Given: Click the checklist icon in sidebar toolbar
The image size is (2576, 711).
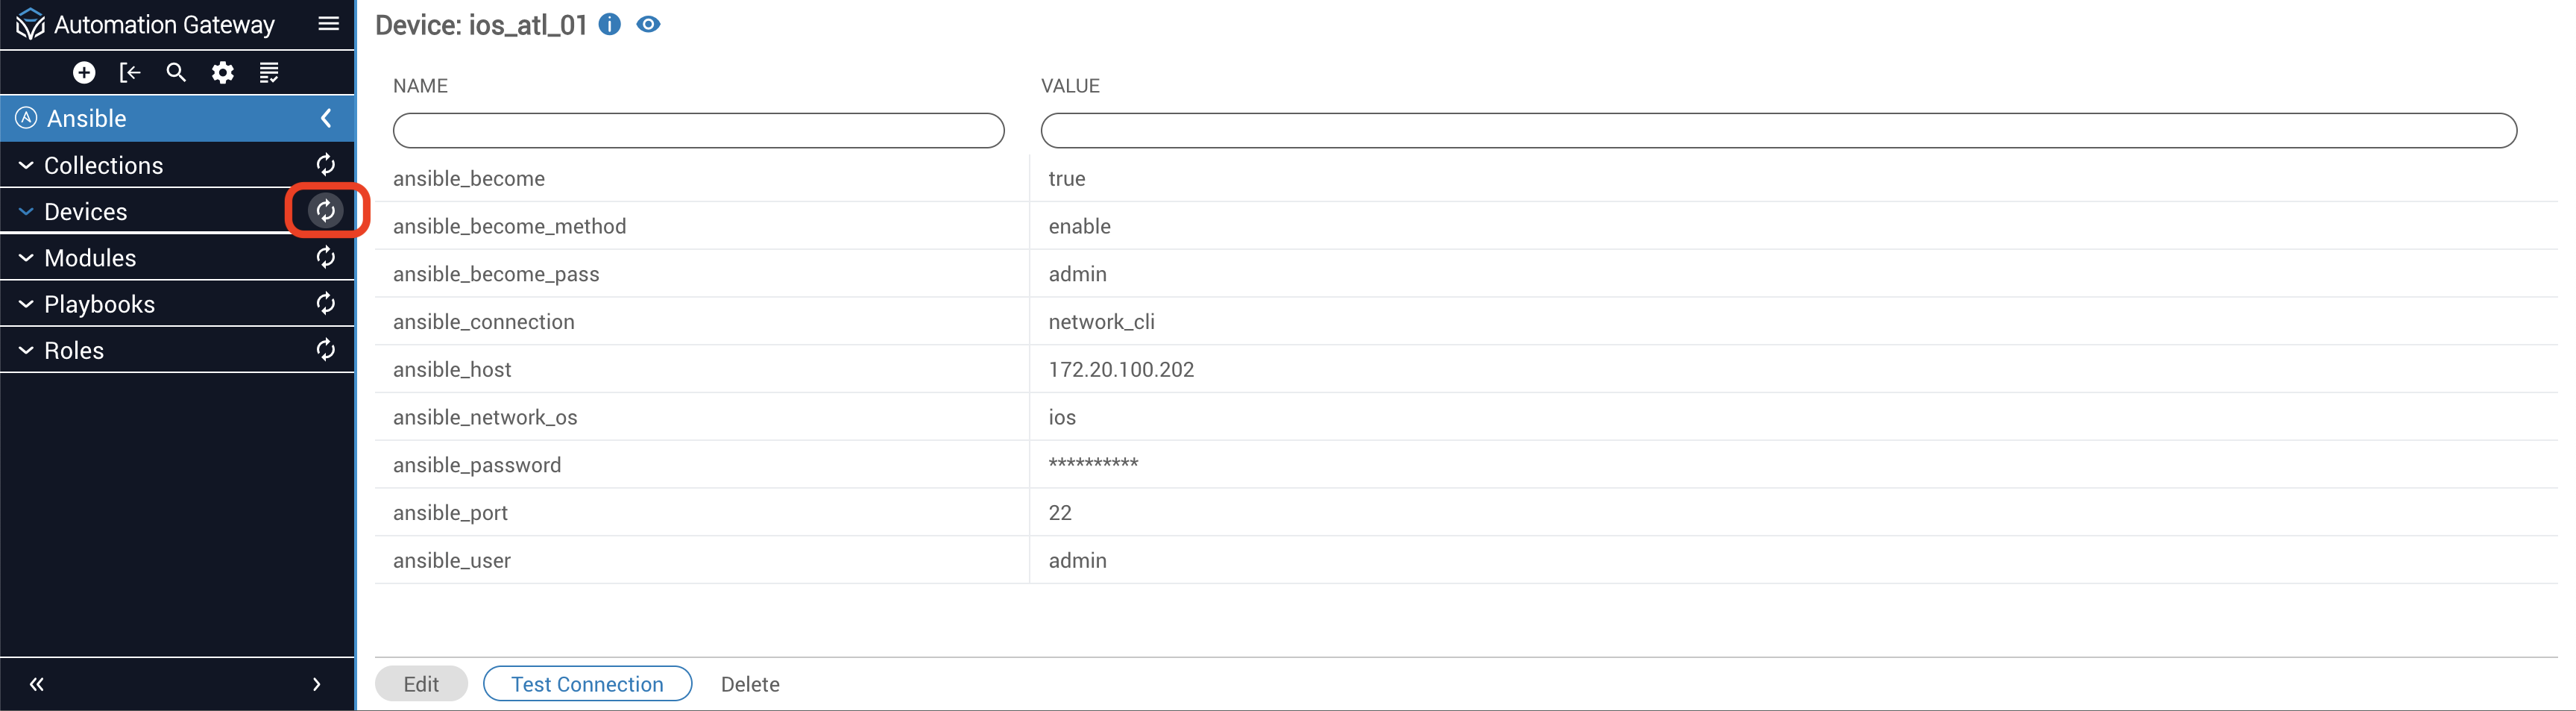Looking at the screenshot, I should pyautogui.click(x=269, y=72).
